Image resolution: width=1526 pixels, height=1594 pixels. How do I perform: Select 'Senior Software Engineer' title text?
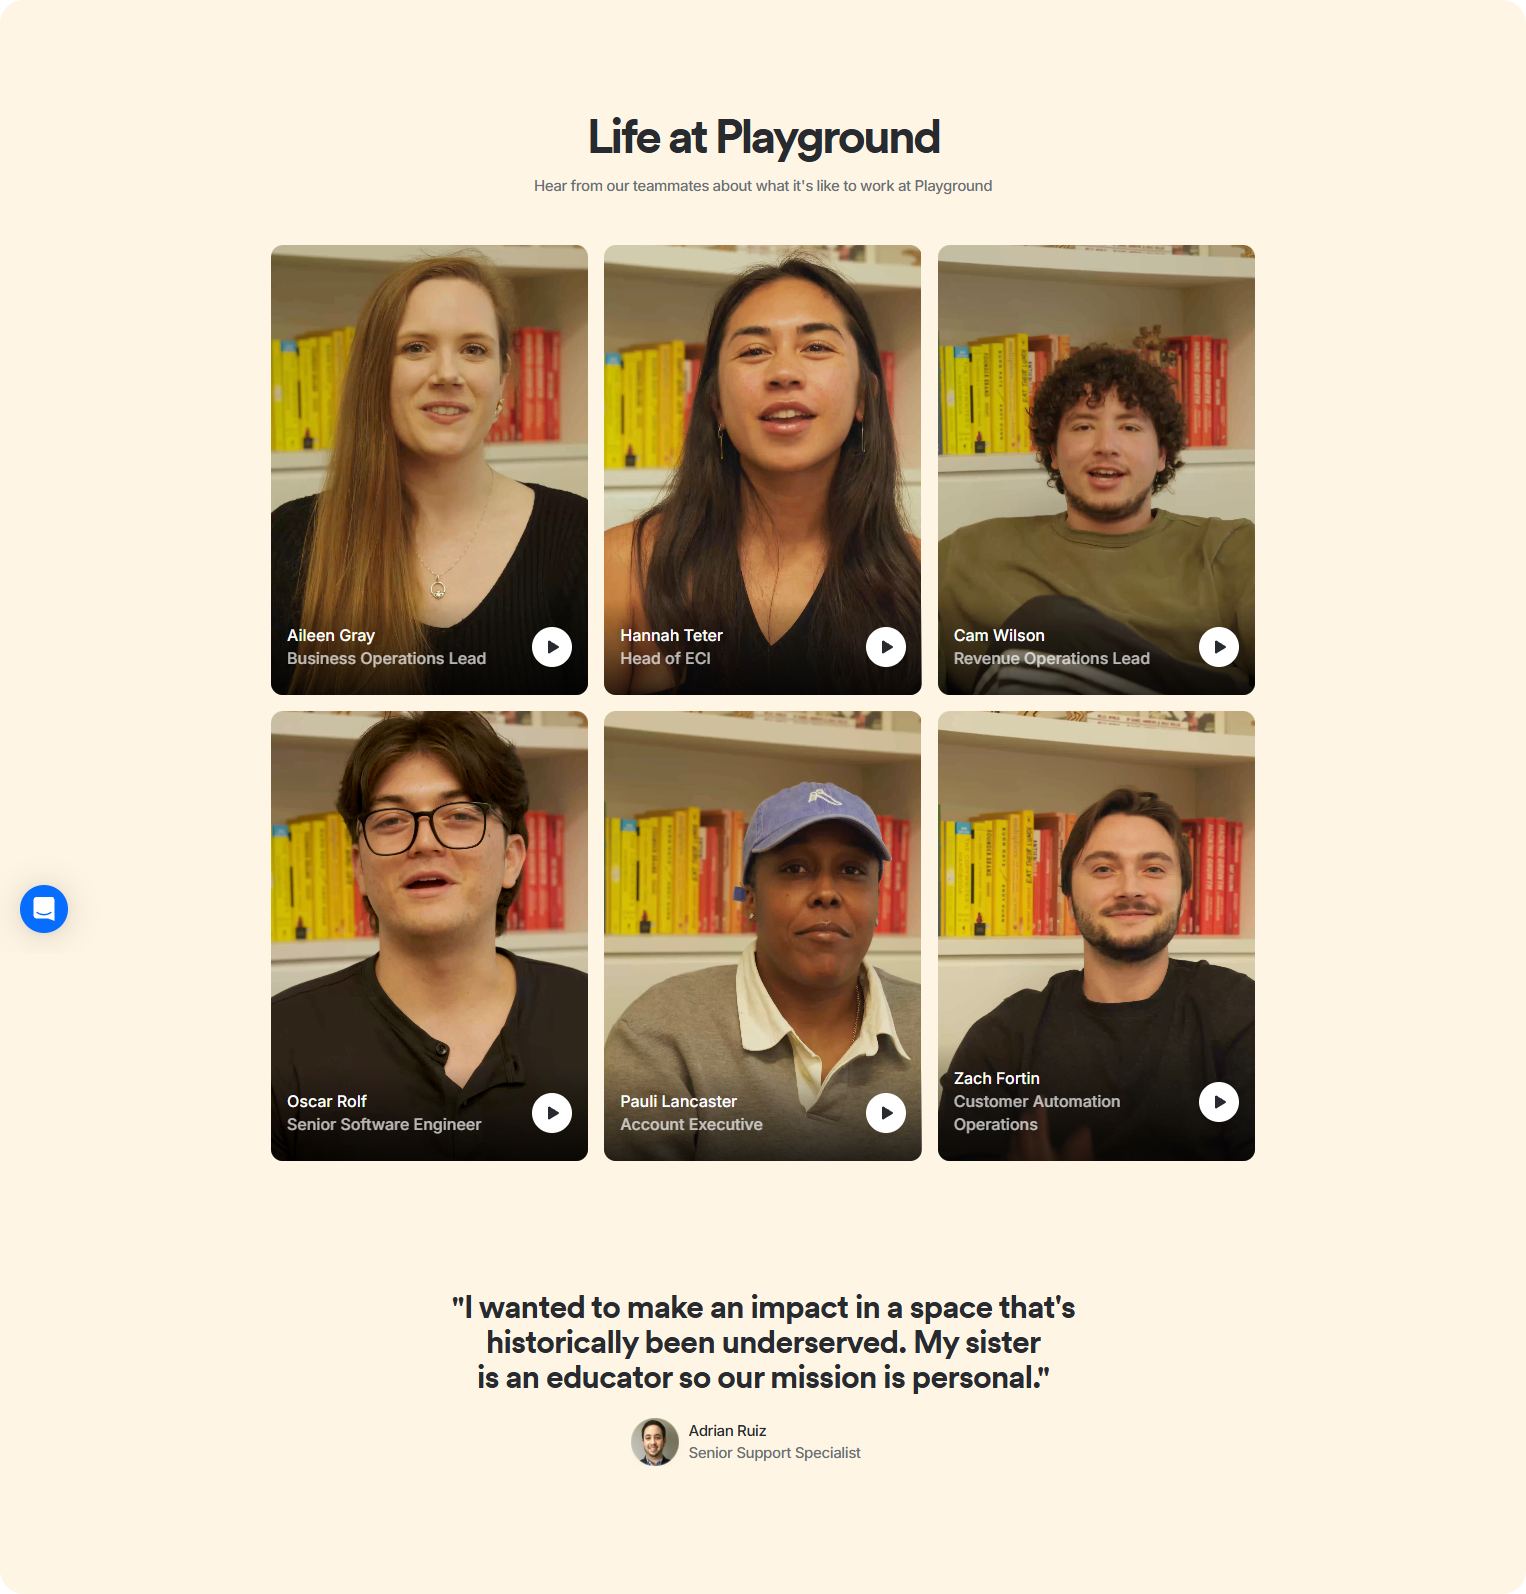(x=384, y=1124)
